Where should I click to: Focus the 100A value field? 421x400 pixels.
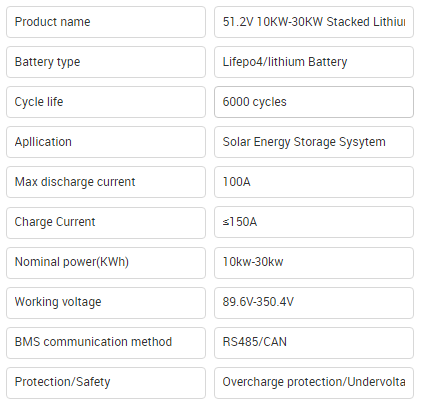[314, 182]
